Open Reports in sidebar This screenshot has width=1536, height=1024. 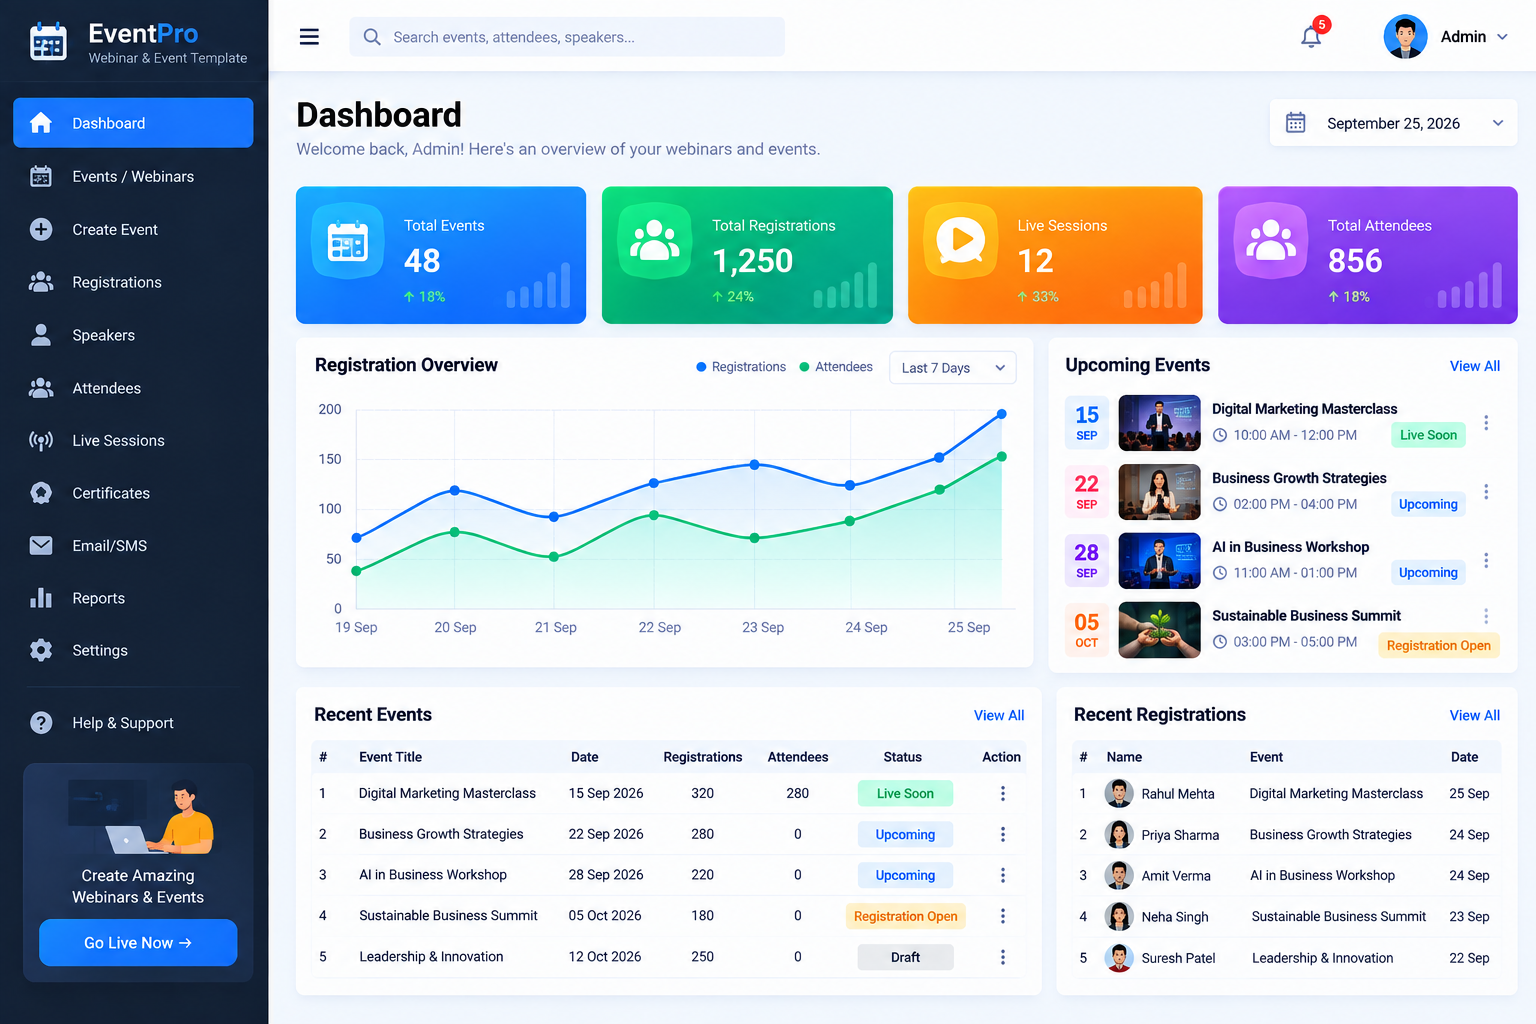pyautogui.click(x=133, y=598)
